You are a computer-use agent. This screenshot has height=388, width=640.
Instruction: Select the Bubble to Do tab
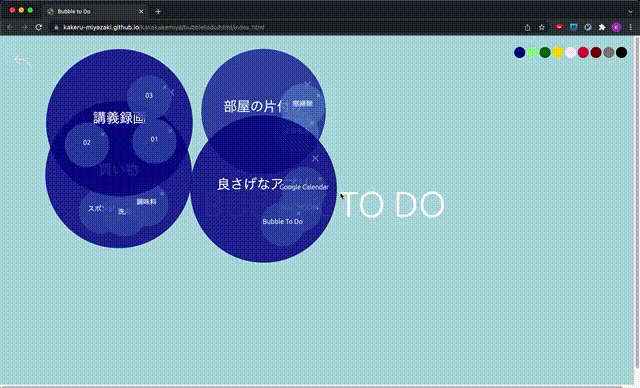pos(95,11)
